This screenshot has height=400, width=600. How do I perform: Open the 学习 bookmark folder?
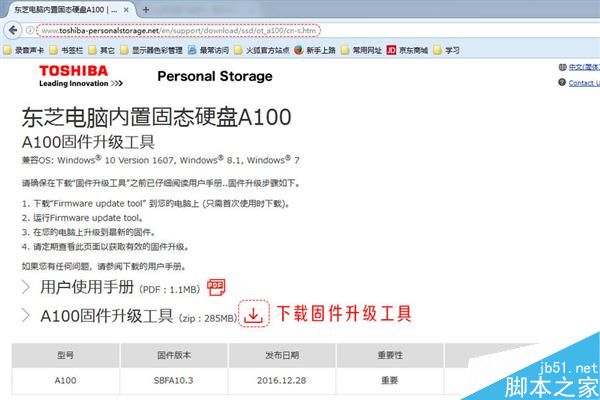point(447,50)
